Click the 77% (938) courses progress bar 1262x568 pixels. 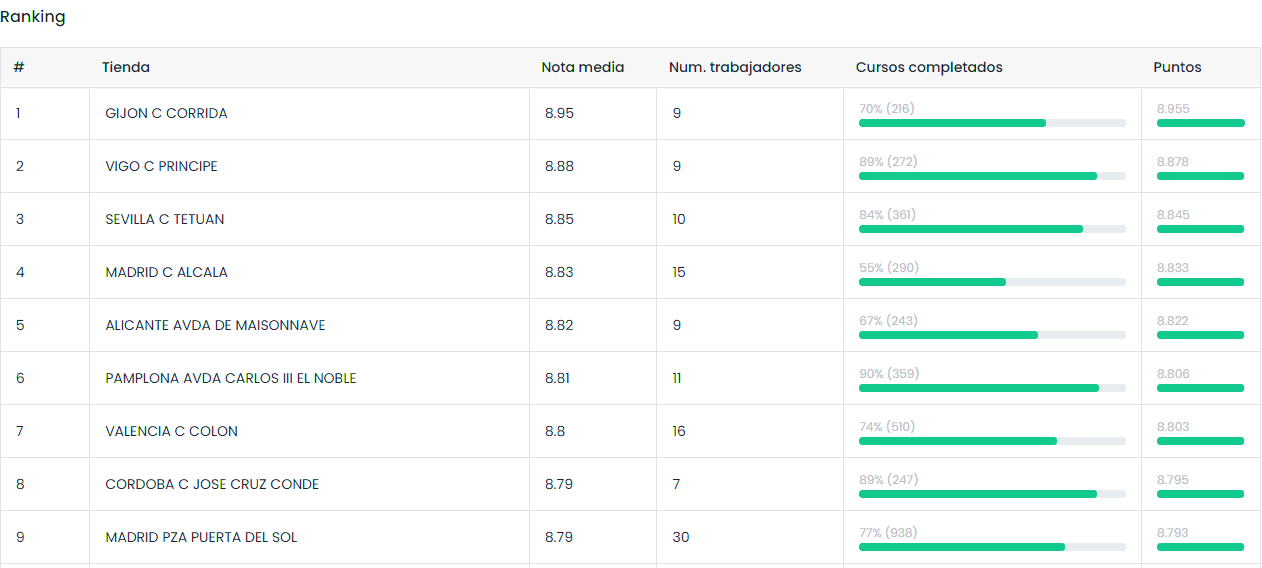pyautogui.click(x=991, y=547)
